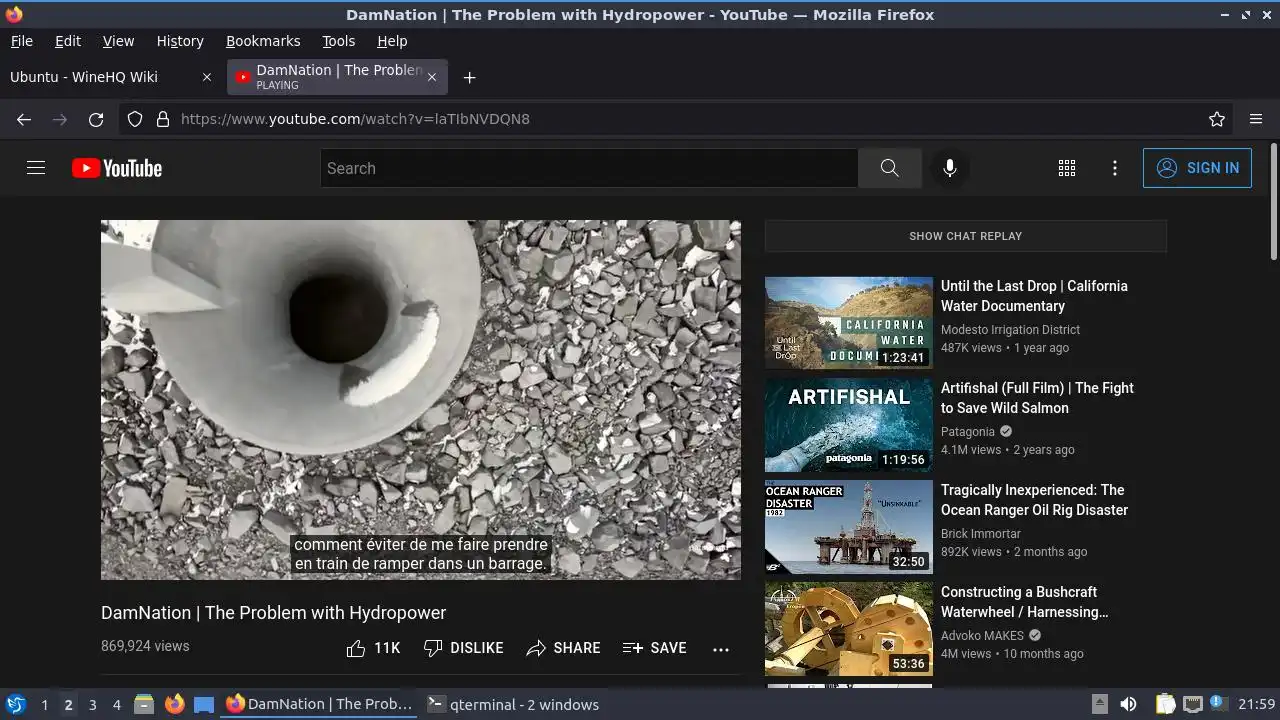This screenshot has width=1280, height=720.
Task: Open 'Tragically Inexperienced' title link
Action: point(1034,500)
